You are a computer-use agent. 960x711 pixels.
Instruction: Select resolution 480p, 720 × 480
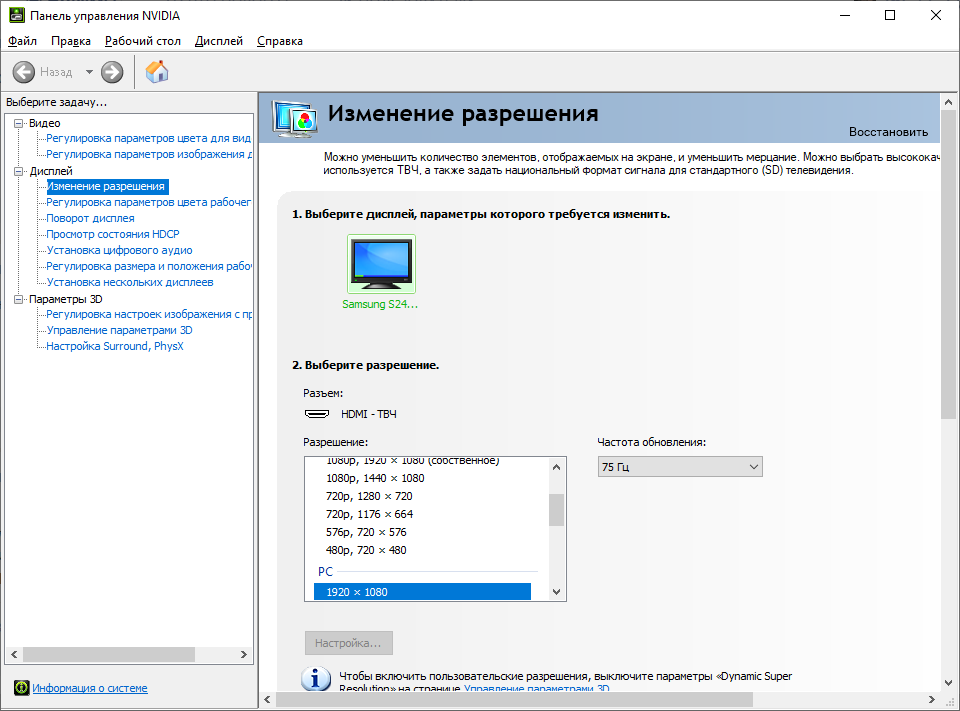(366, 550)
